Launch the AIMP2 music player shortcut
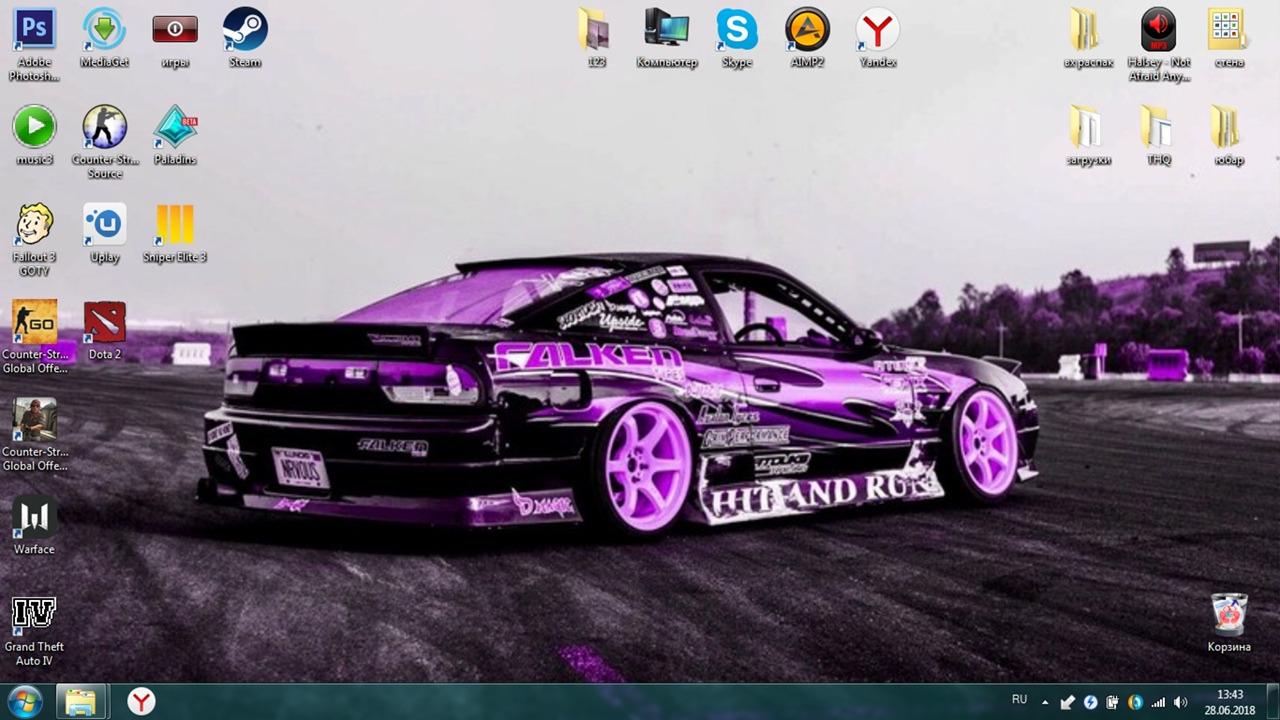 click(x=807, y=30)
